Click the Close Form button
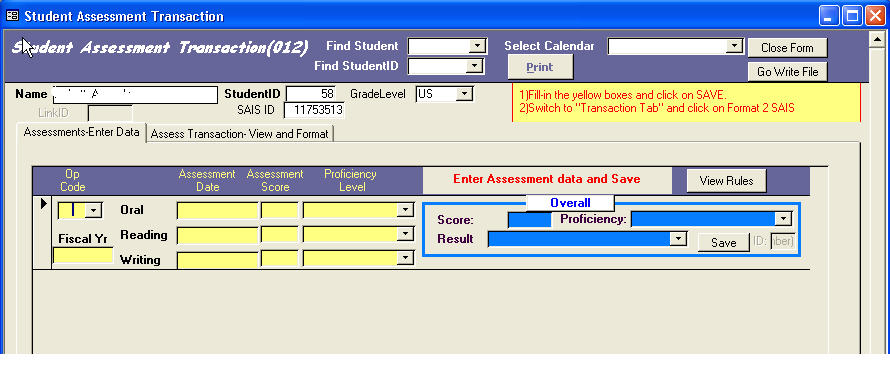The height and width of the screenshot is (383, 890). click(x=787, y=48)
